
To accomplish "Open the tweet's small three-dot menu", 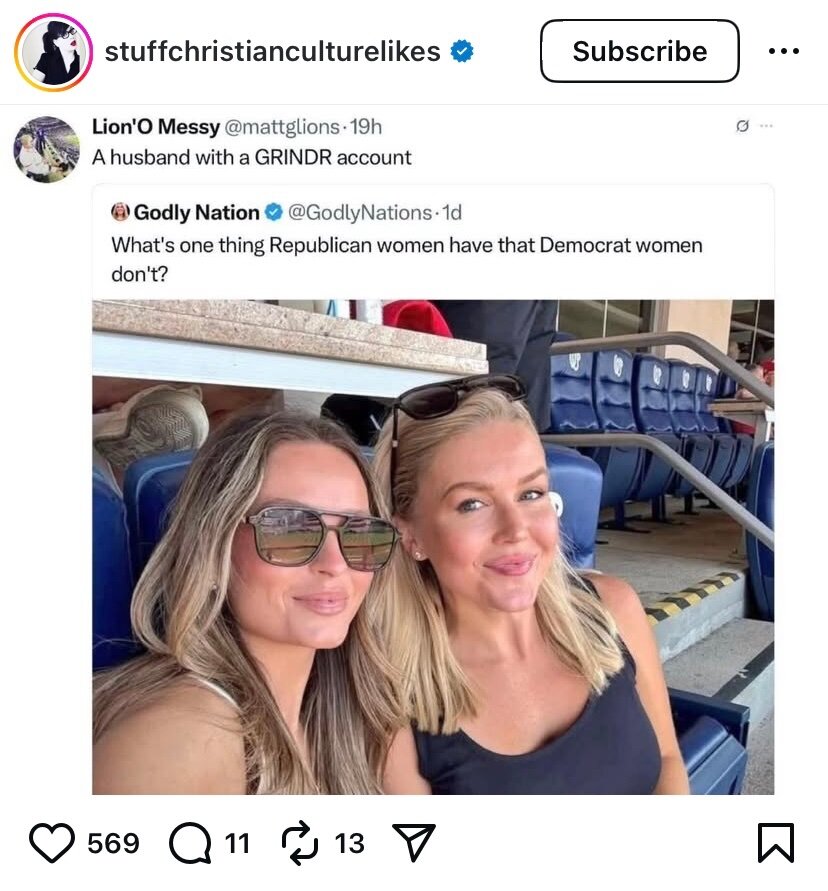I will click(766, 126).
